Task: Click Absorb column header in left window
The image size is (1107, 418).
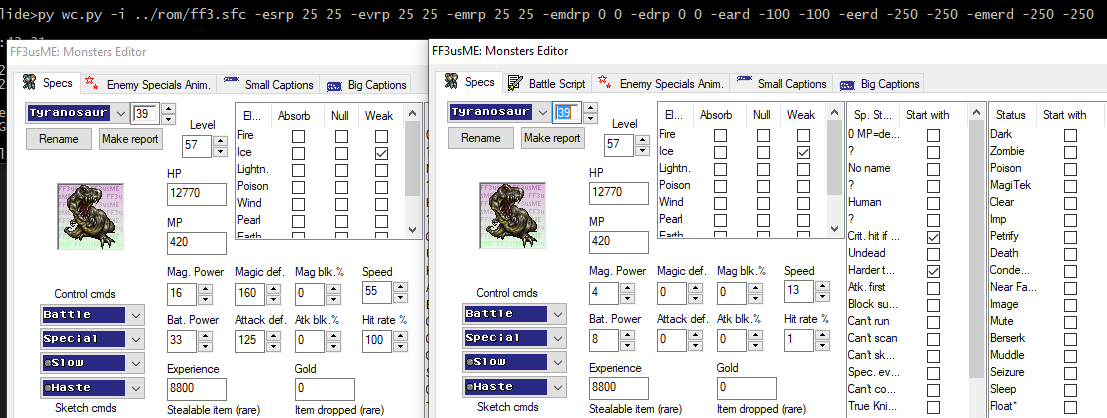Action: pyautogui.click(x=294, y=116)
